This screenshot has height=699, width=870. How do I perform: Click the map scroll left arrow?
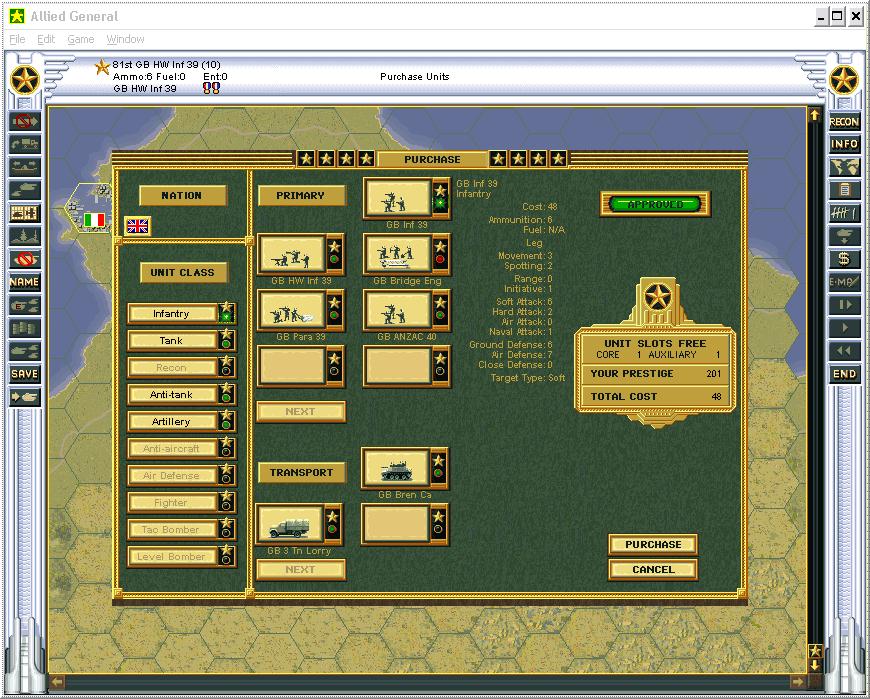click(x=57, y=681)
